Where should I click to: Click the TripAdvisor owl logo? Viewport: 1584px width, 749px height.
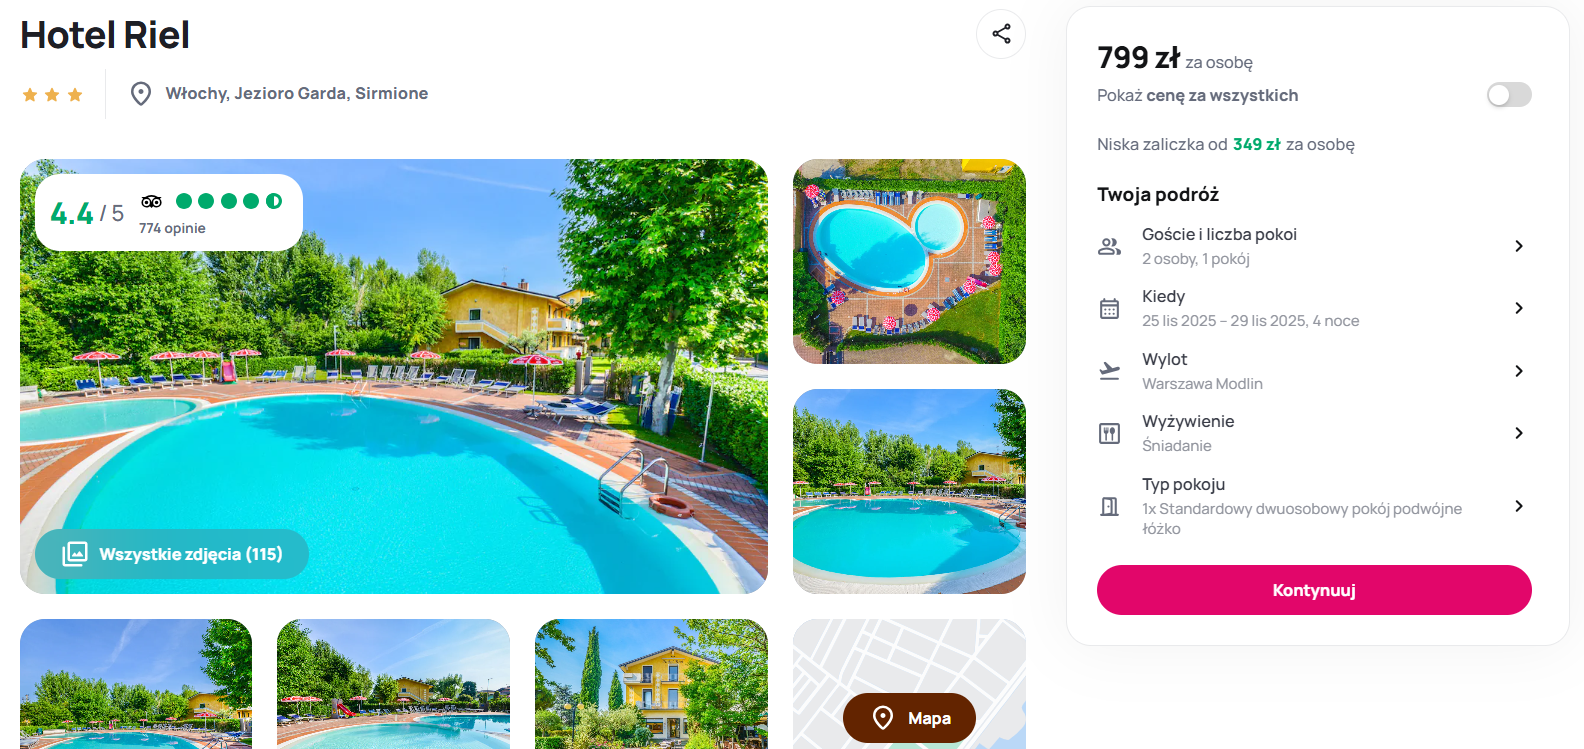(x=151, y=201)
